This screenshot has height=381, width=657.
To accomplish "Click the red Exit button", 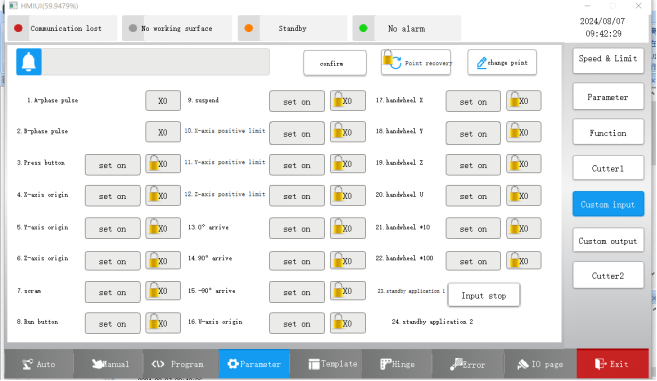I will pyautogui.click(x=612, y=364).
